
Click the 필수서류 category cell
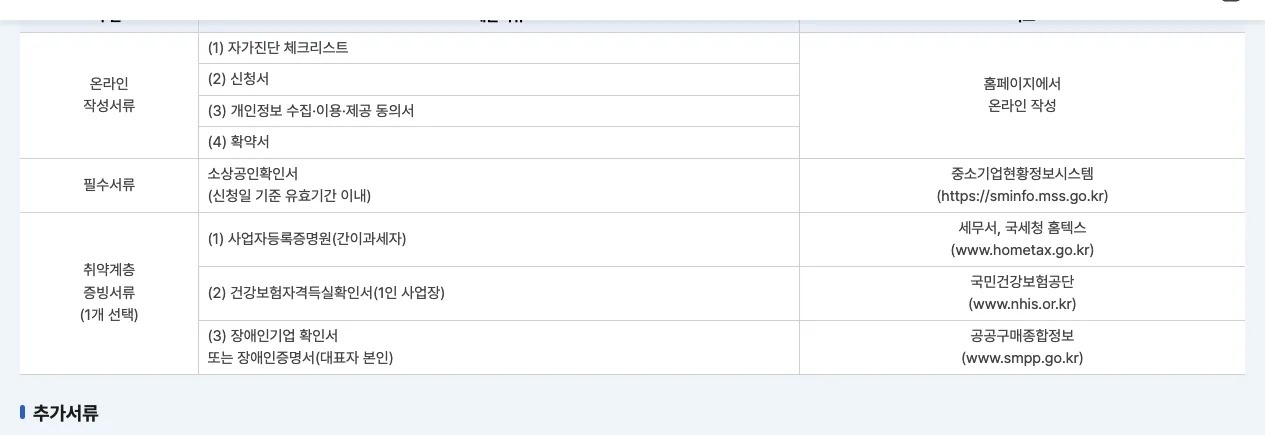109,185
